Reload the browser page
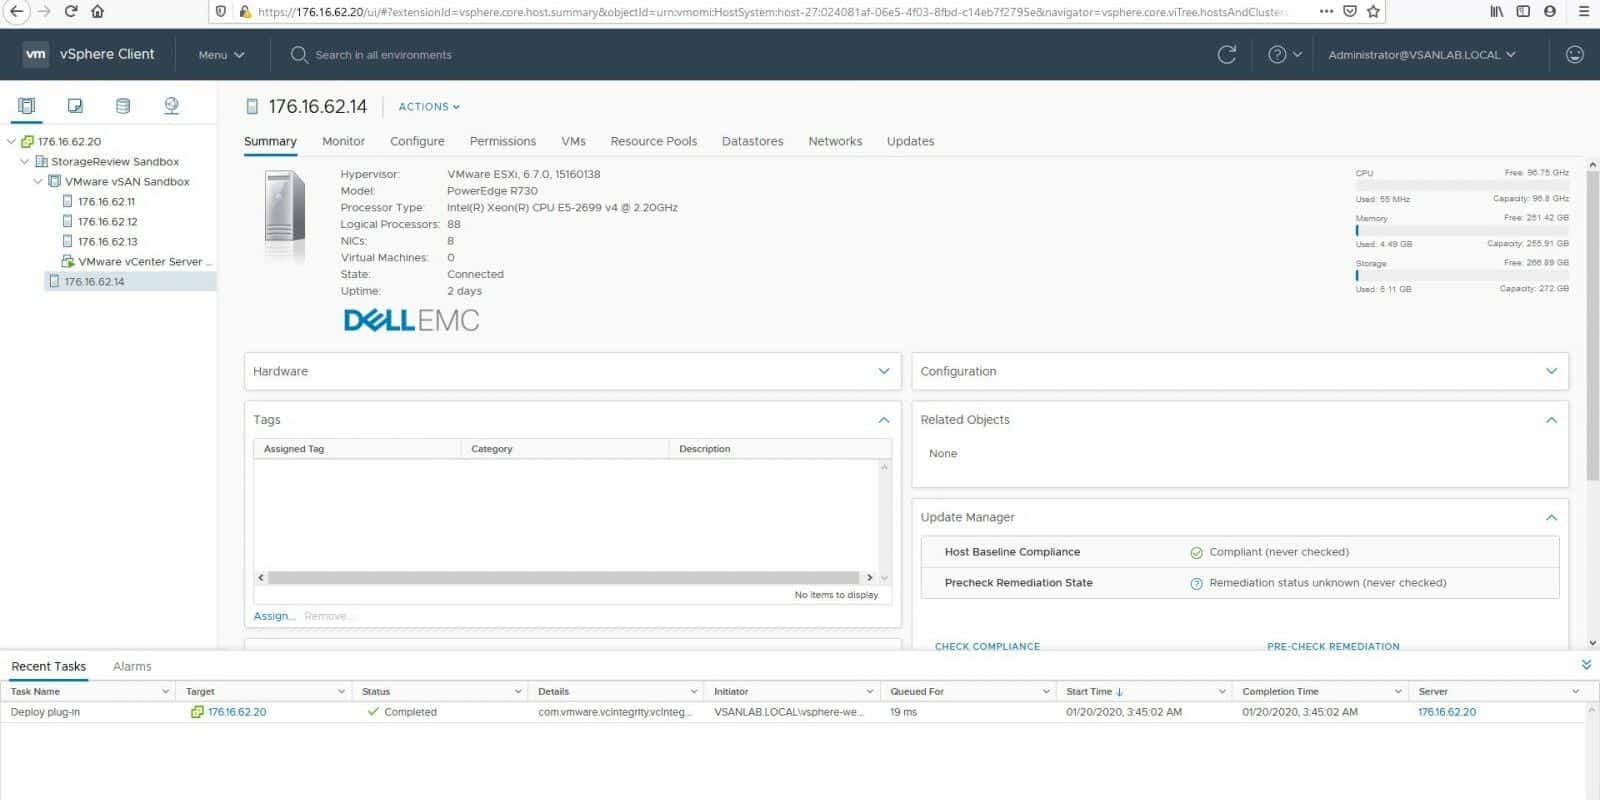The image size is (1600, 800). [70, 12]
